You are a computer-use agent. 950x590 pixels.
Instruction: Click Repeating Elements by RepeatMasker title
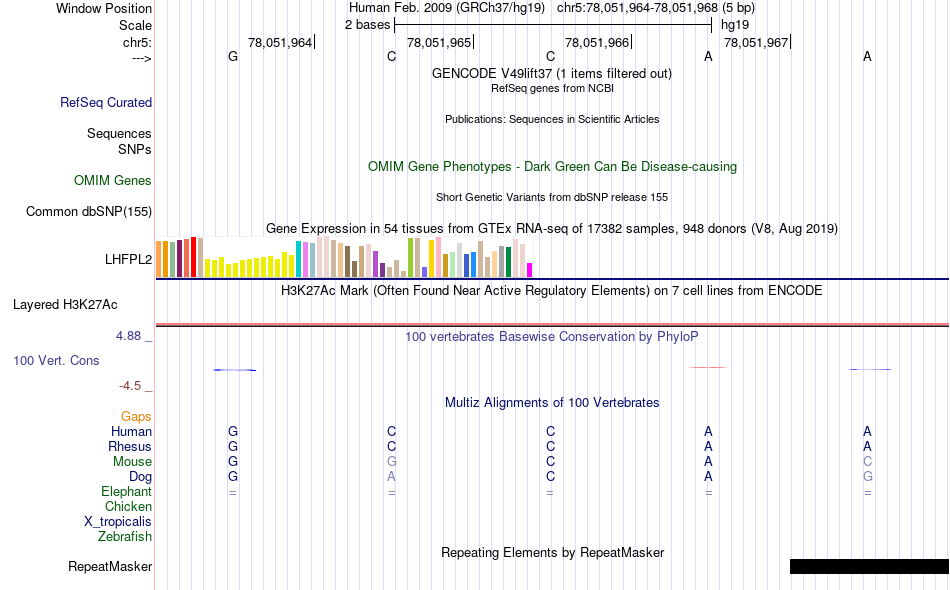coord(553,552)
